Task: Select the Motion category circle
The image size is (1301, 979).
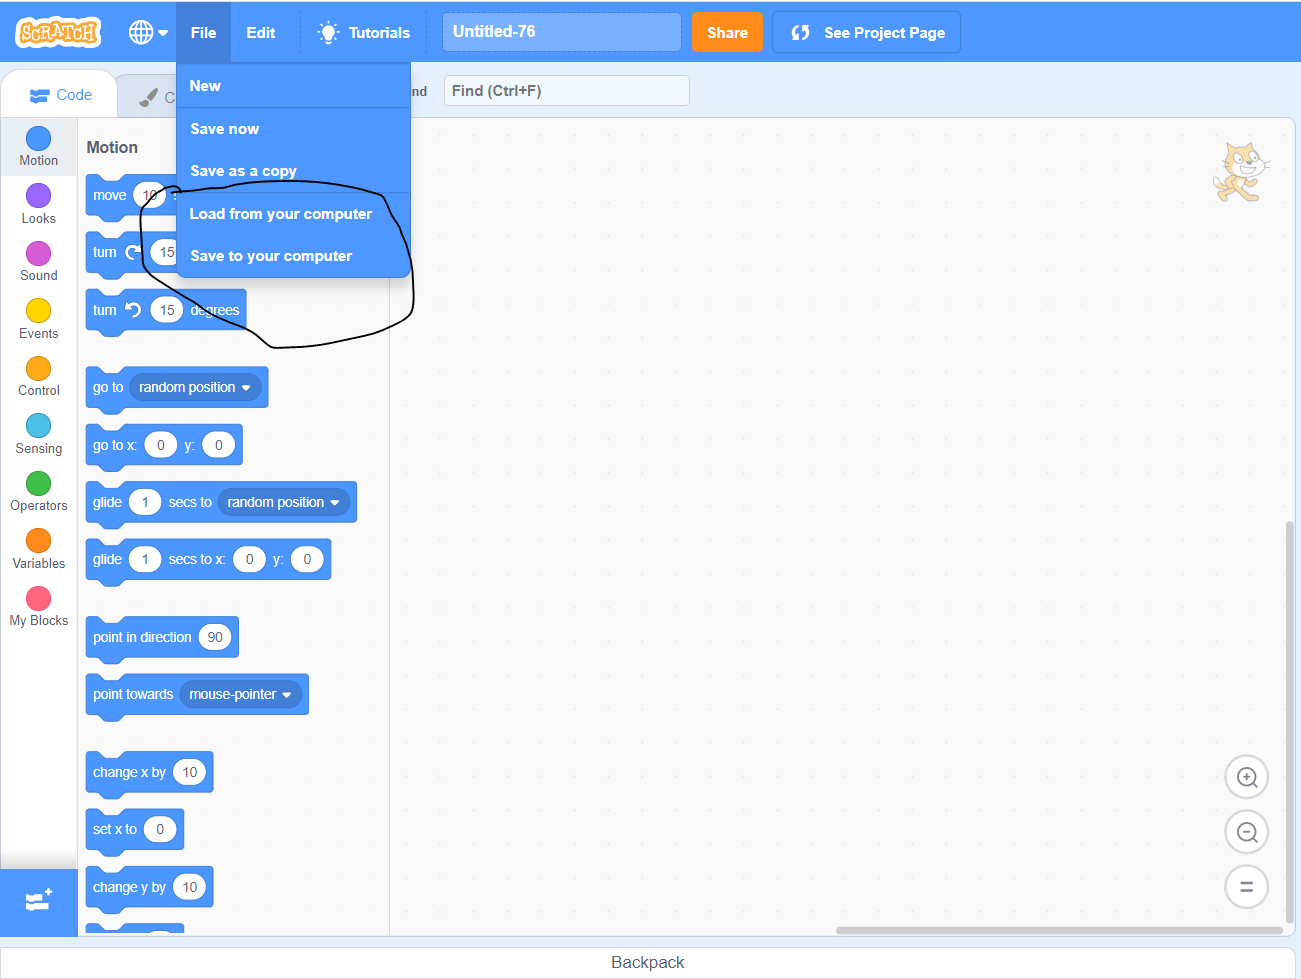Action: click(38, 138)
